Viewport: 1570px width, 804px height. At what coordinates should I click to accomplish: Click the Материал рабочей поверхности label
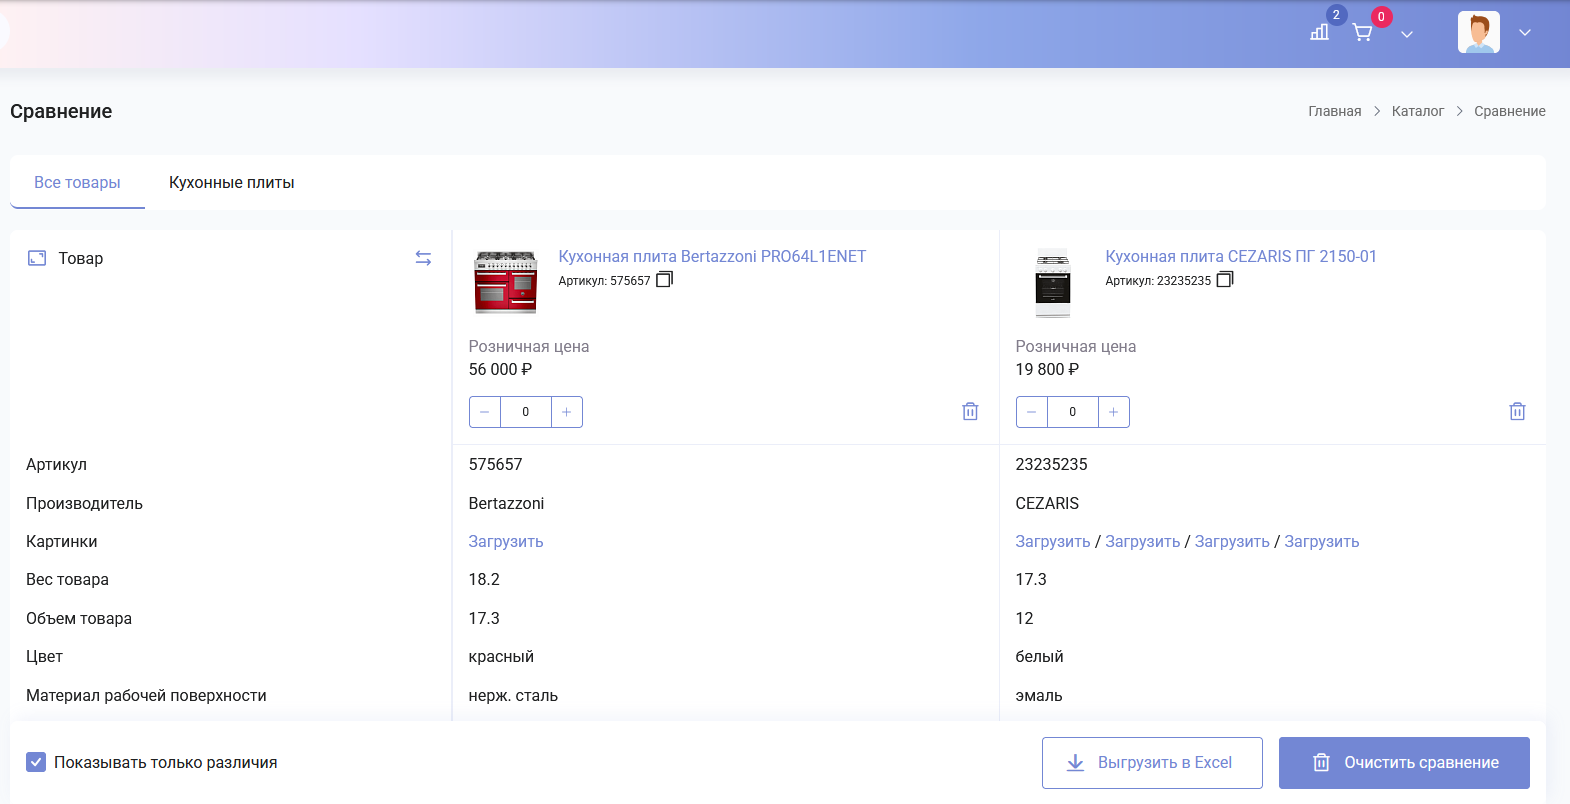(146, 695)
